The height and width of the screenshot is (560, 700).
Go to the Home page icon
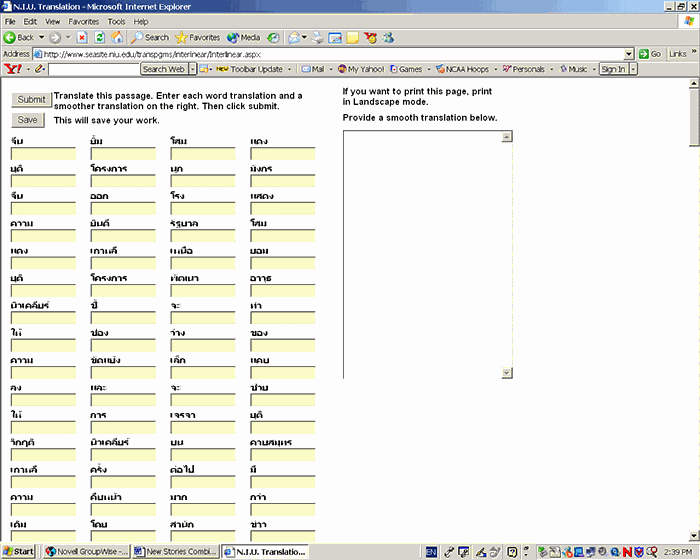[117, 38]
